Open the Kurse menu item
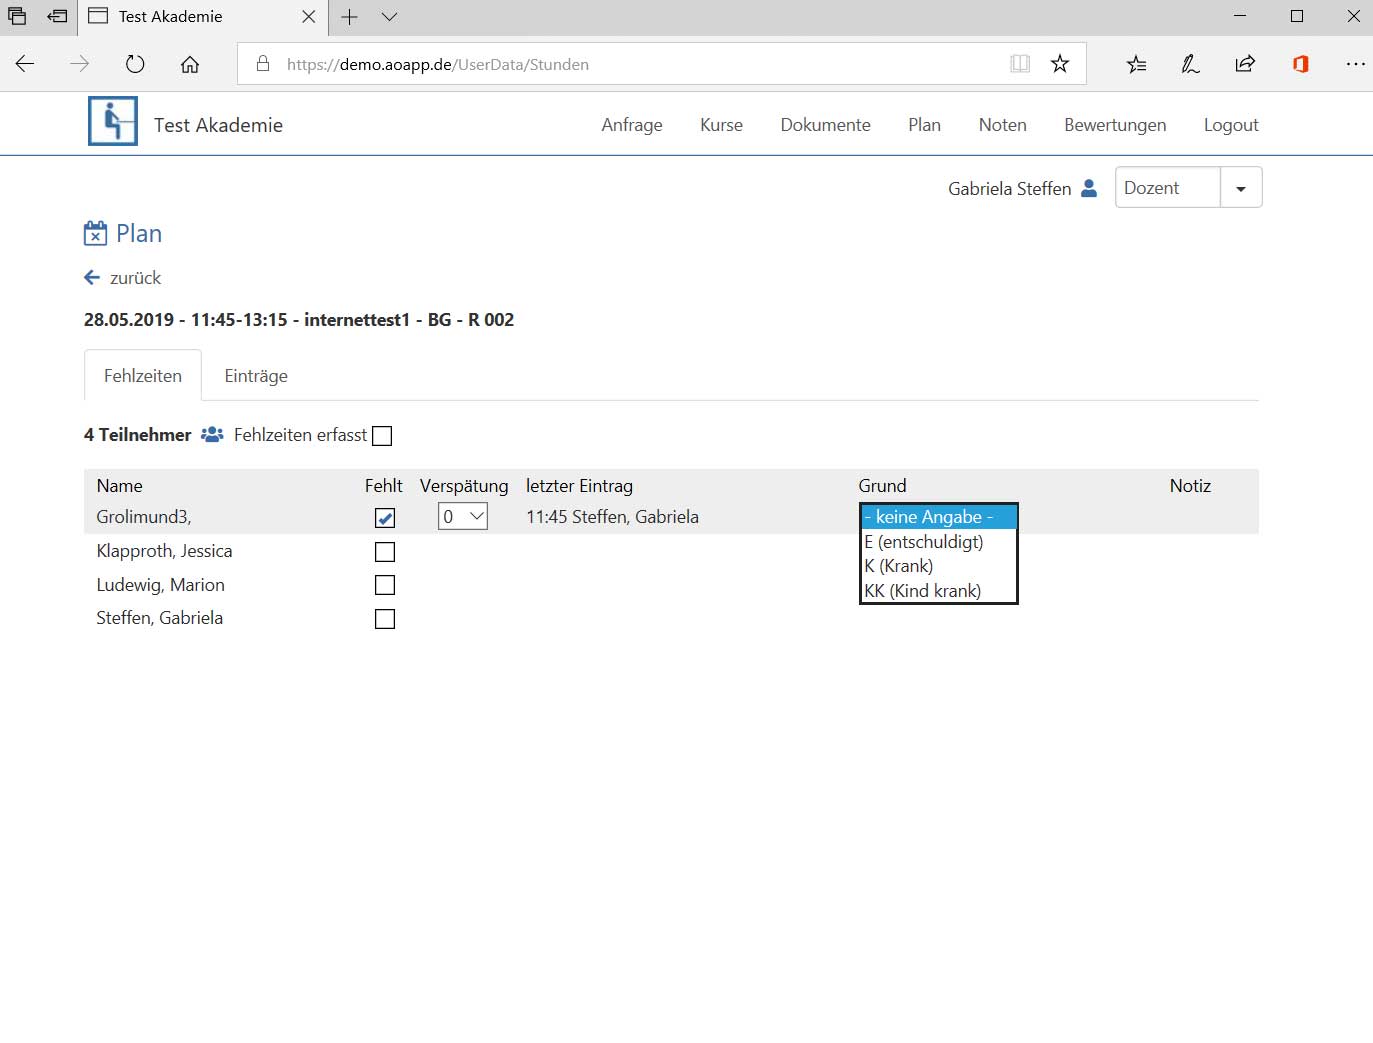This screenshot has height=1043, width=1373. [x=721, y=125]
